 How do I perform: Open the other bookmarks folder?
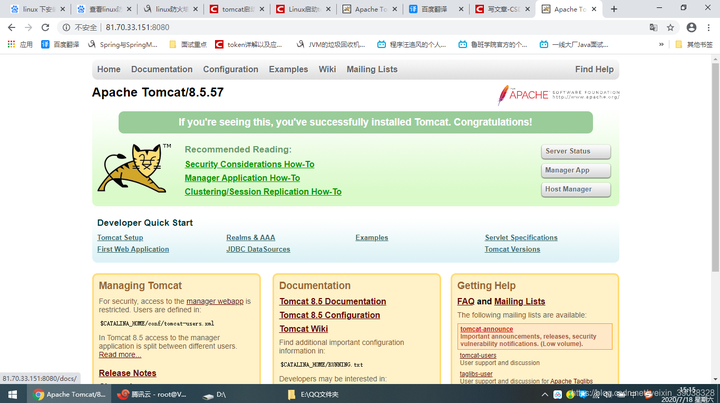(694, 45)
